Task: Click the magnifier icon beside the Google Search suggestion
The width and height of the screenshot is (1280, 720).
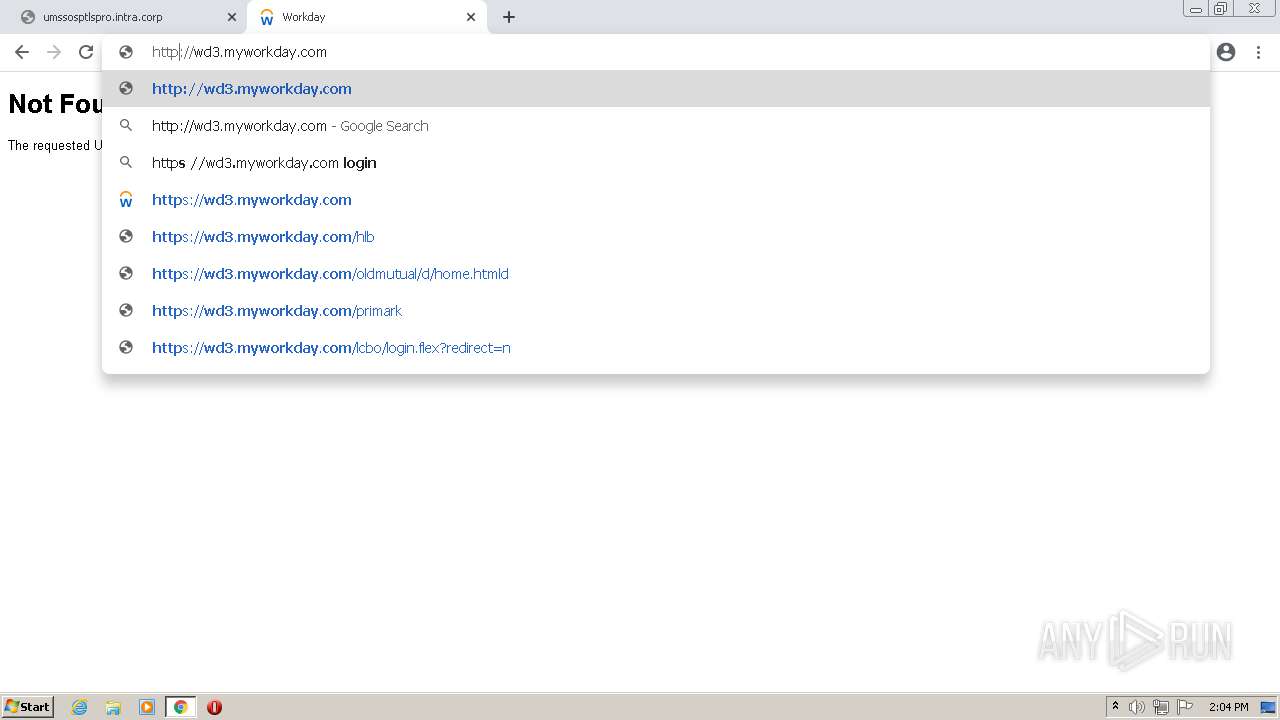Action: (x=126, y=125)
